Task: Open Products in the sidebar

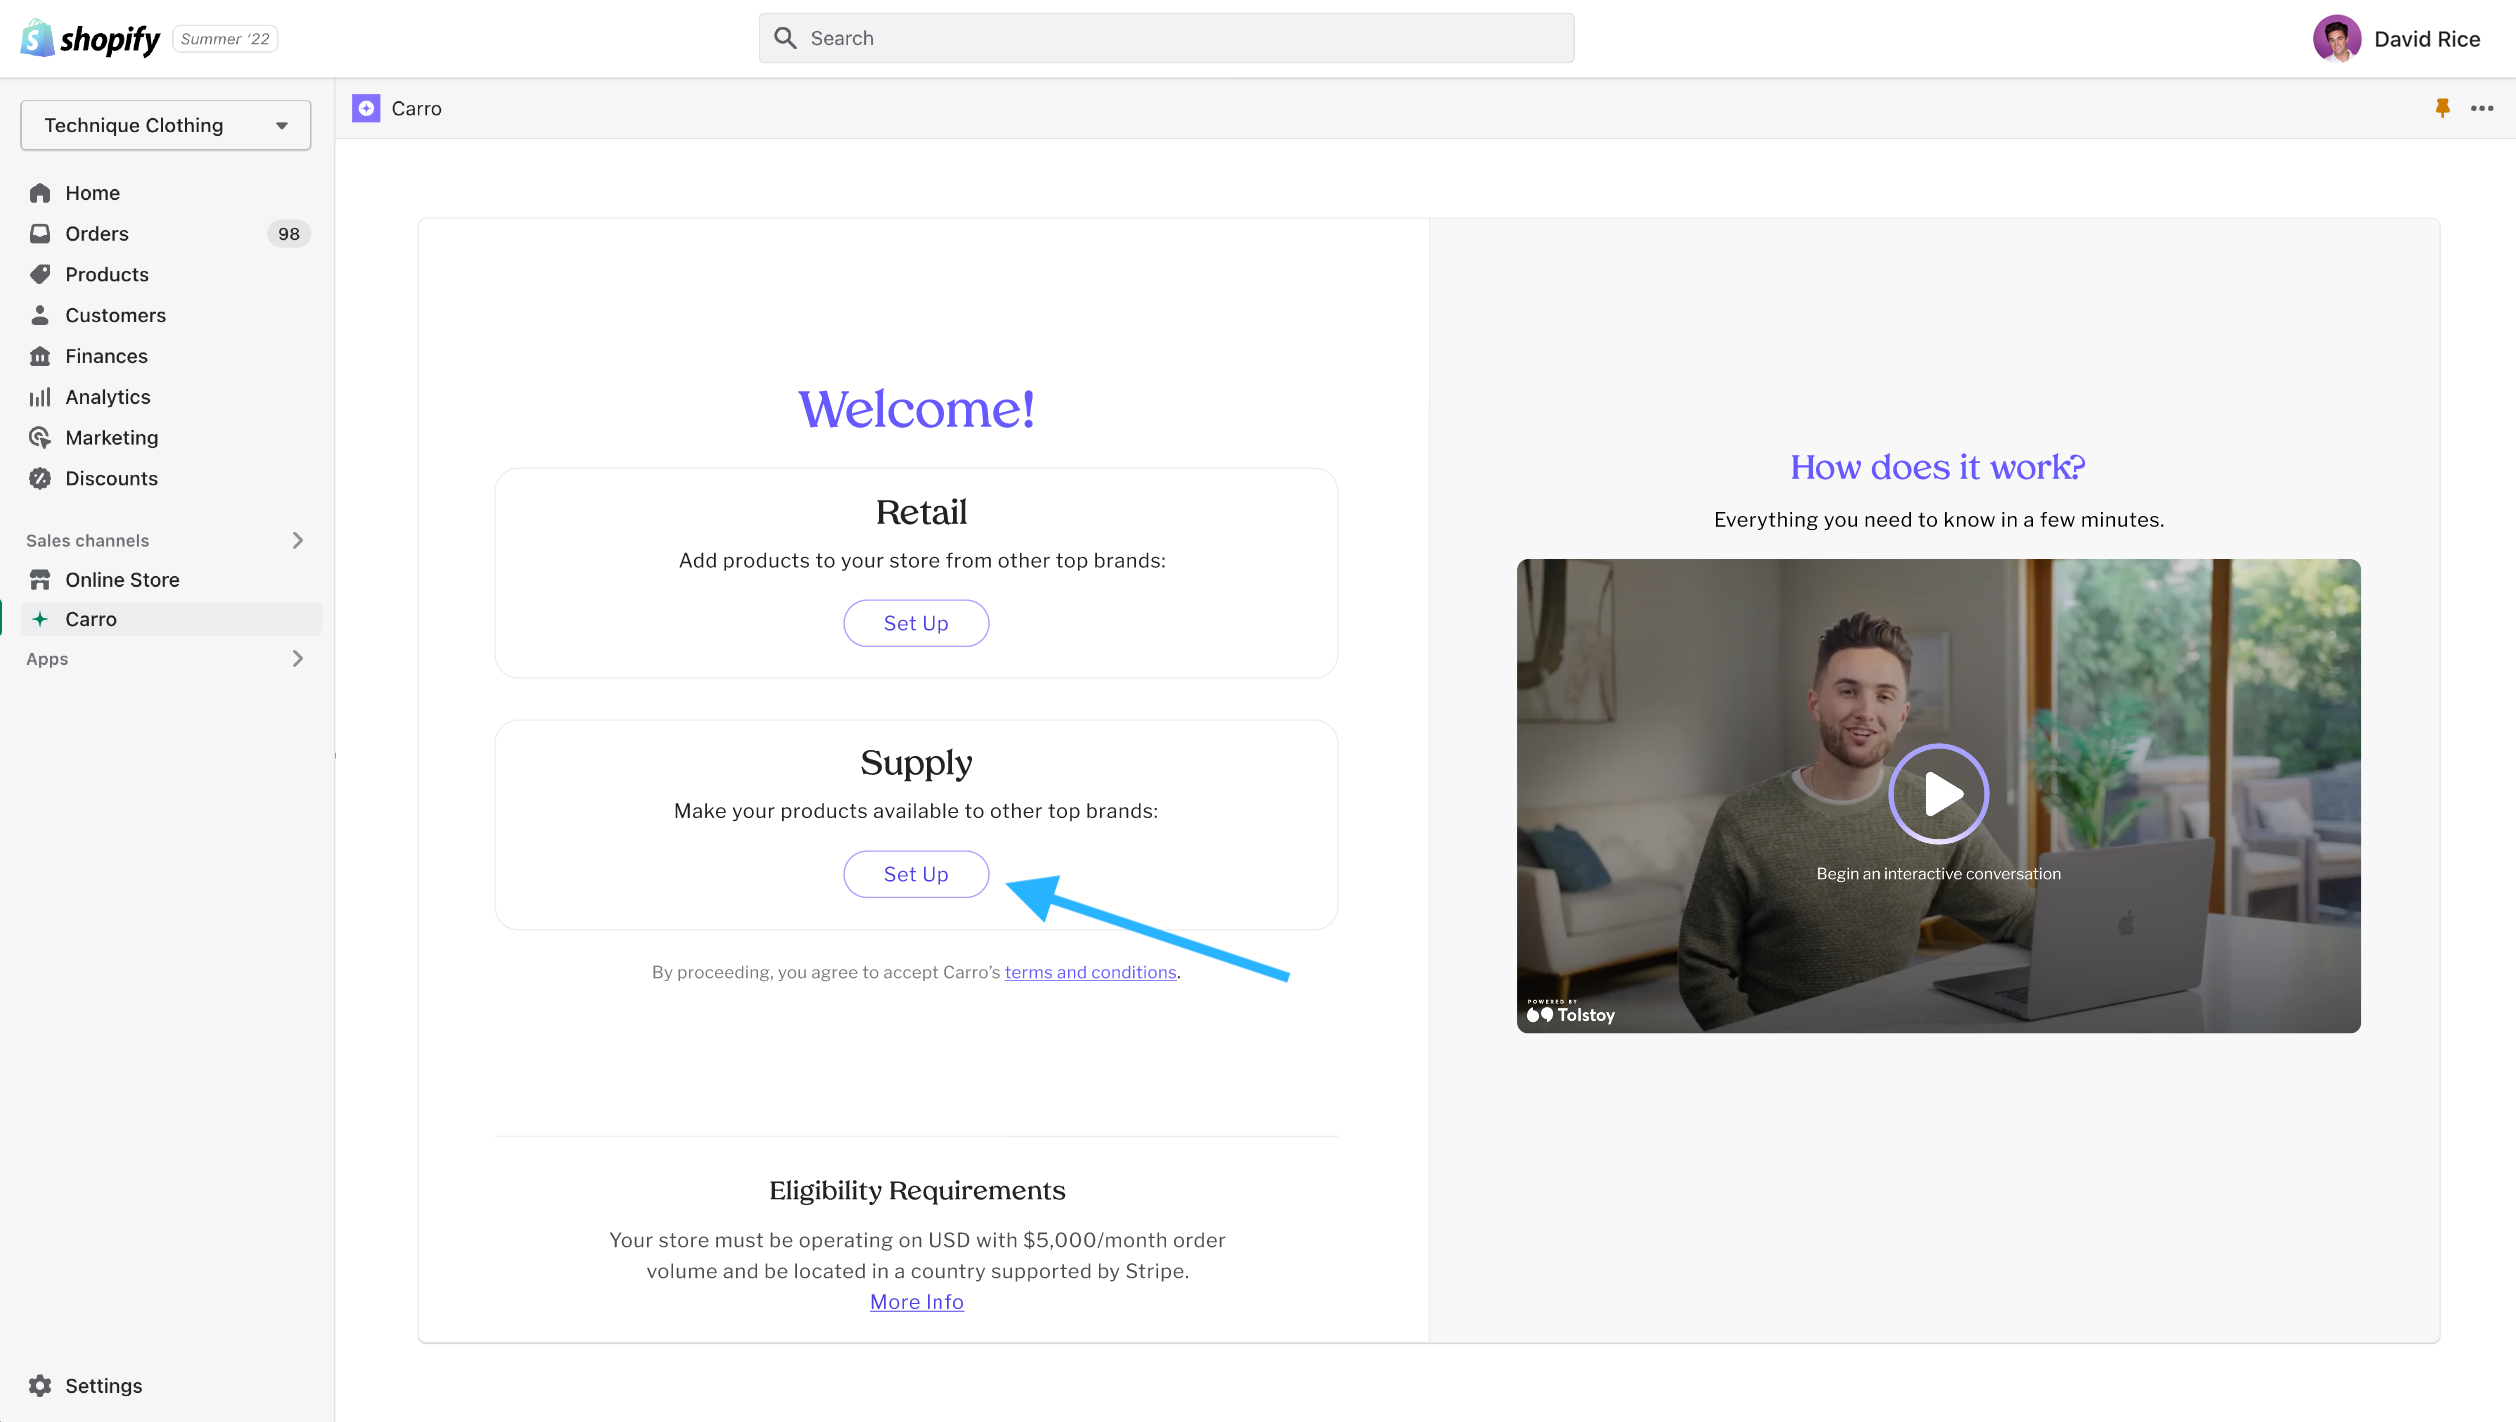Action: tap(106, 274)
